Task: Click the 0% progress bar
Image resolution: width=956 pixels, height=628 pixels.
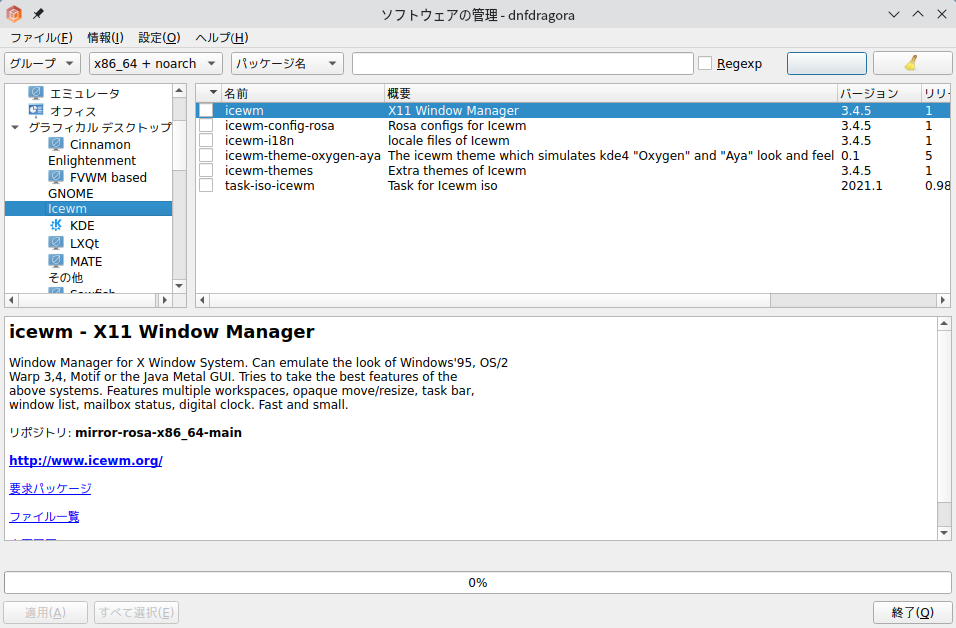Action: click(x=478, y=582)
